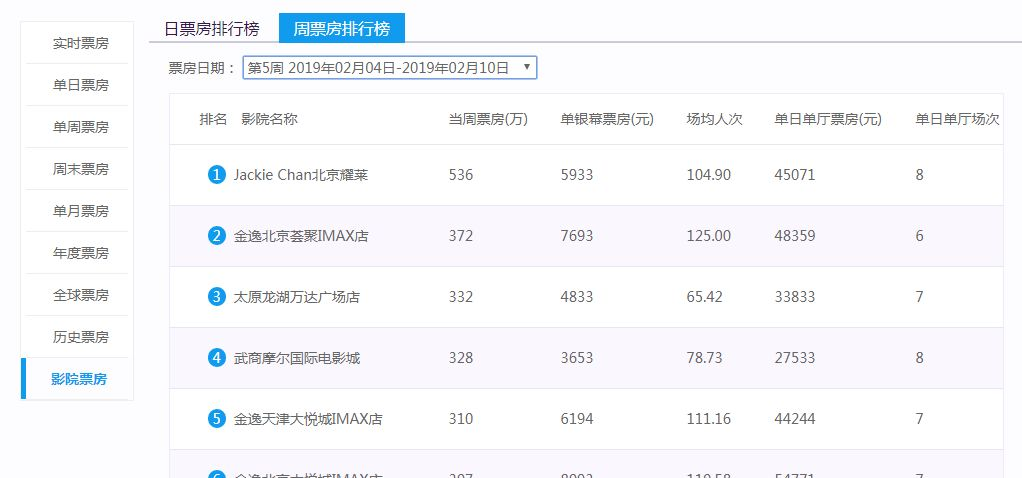Viewport: 1022px width, 478px height.
Task: Go to 单日票房 sidebar item
Action: pos(80,85)
